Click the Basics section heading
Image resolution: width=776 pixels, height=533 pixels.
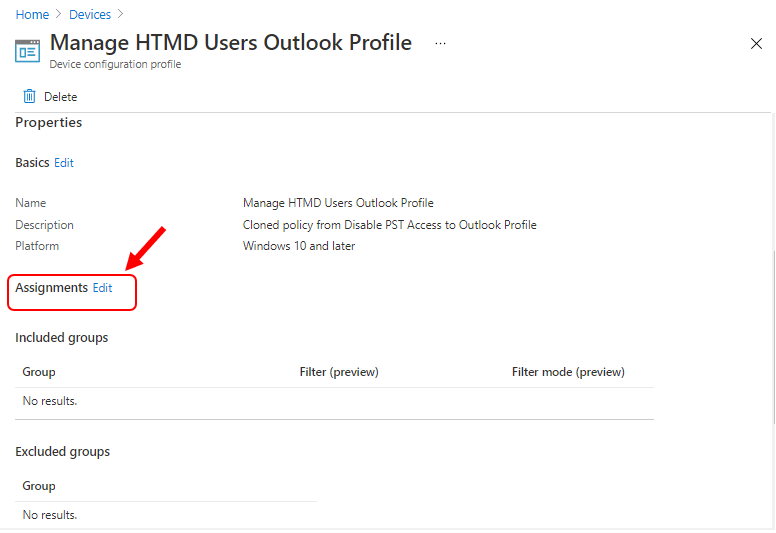(32, 163)
